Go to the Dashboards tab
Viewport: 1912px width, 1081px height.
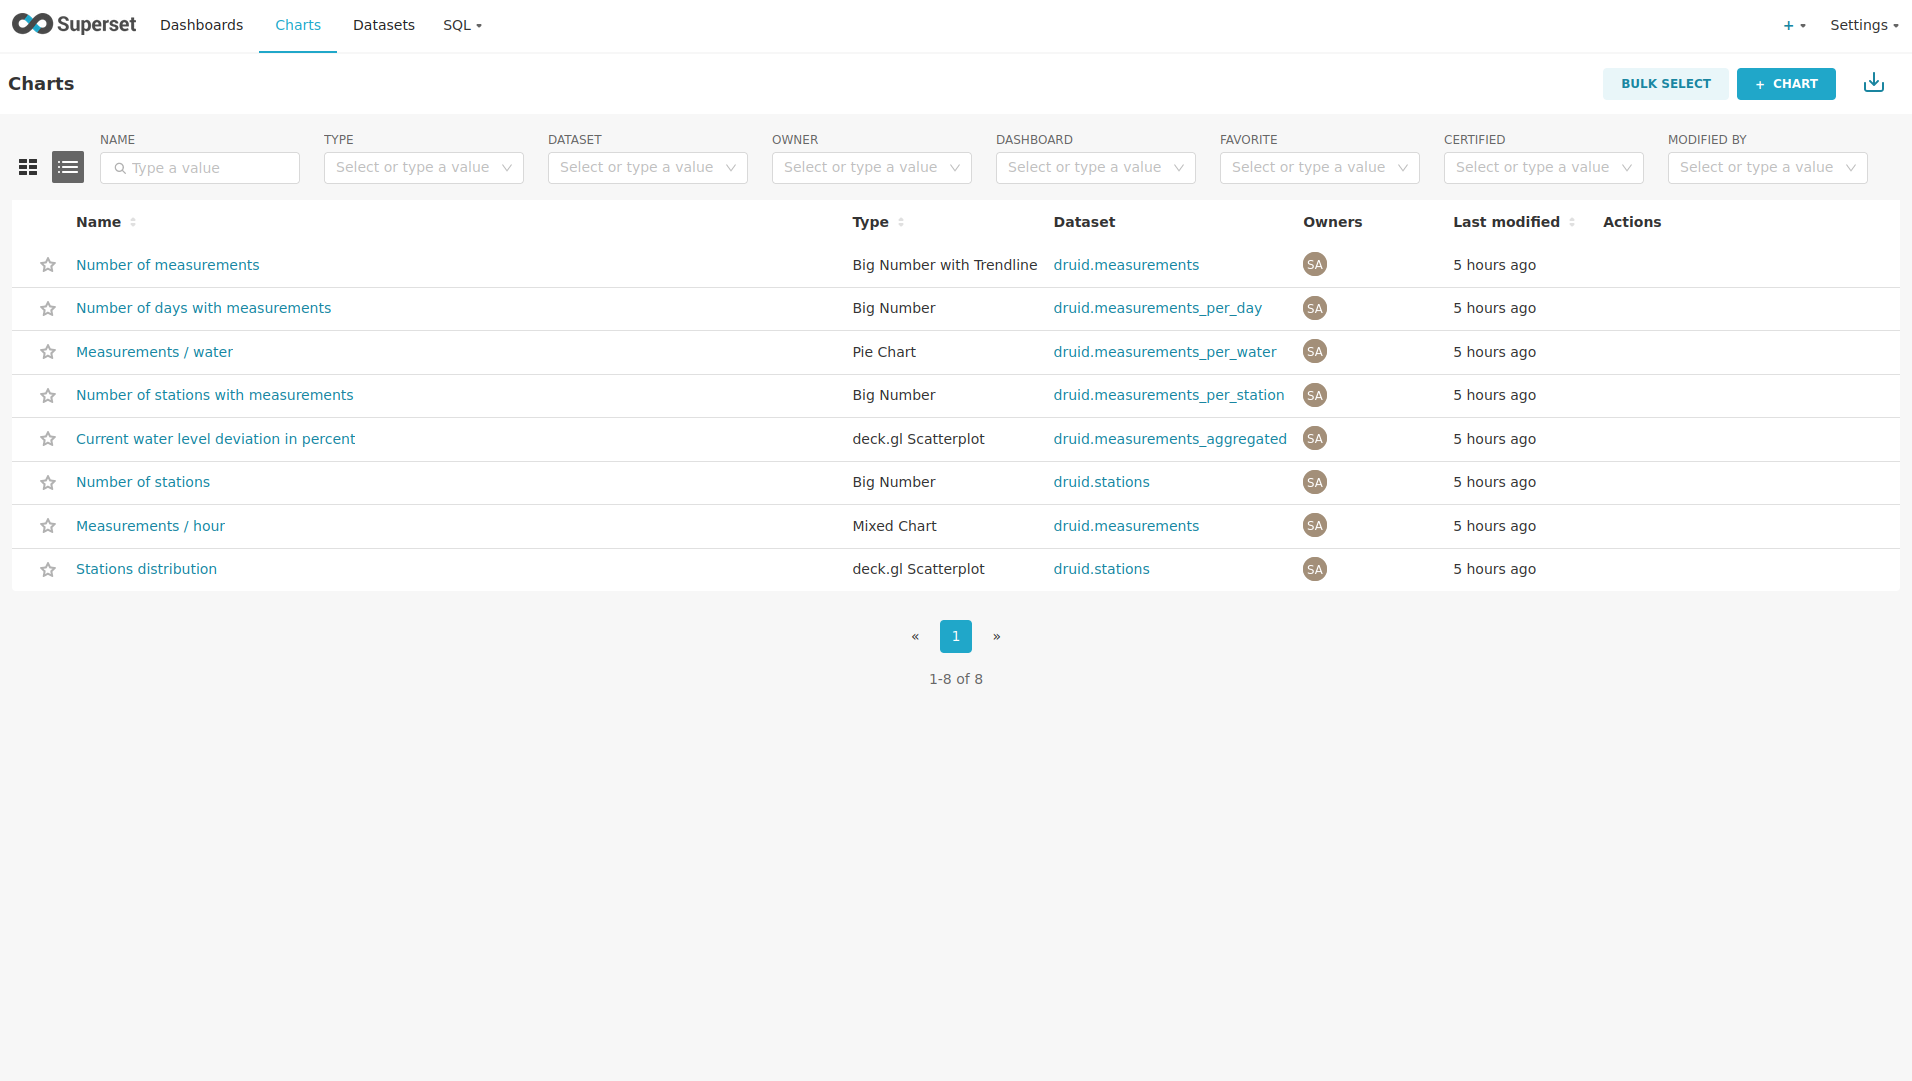201,25
